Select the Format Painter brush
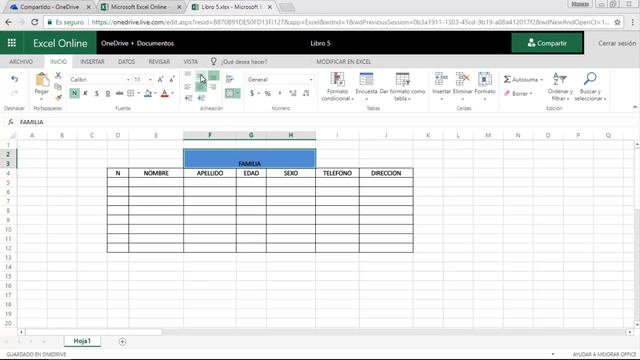This screenshot has height=360, width=640. tap(58, 98)
